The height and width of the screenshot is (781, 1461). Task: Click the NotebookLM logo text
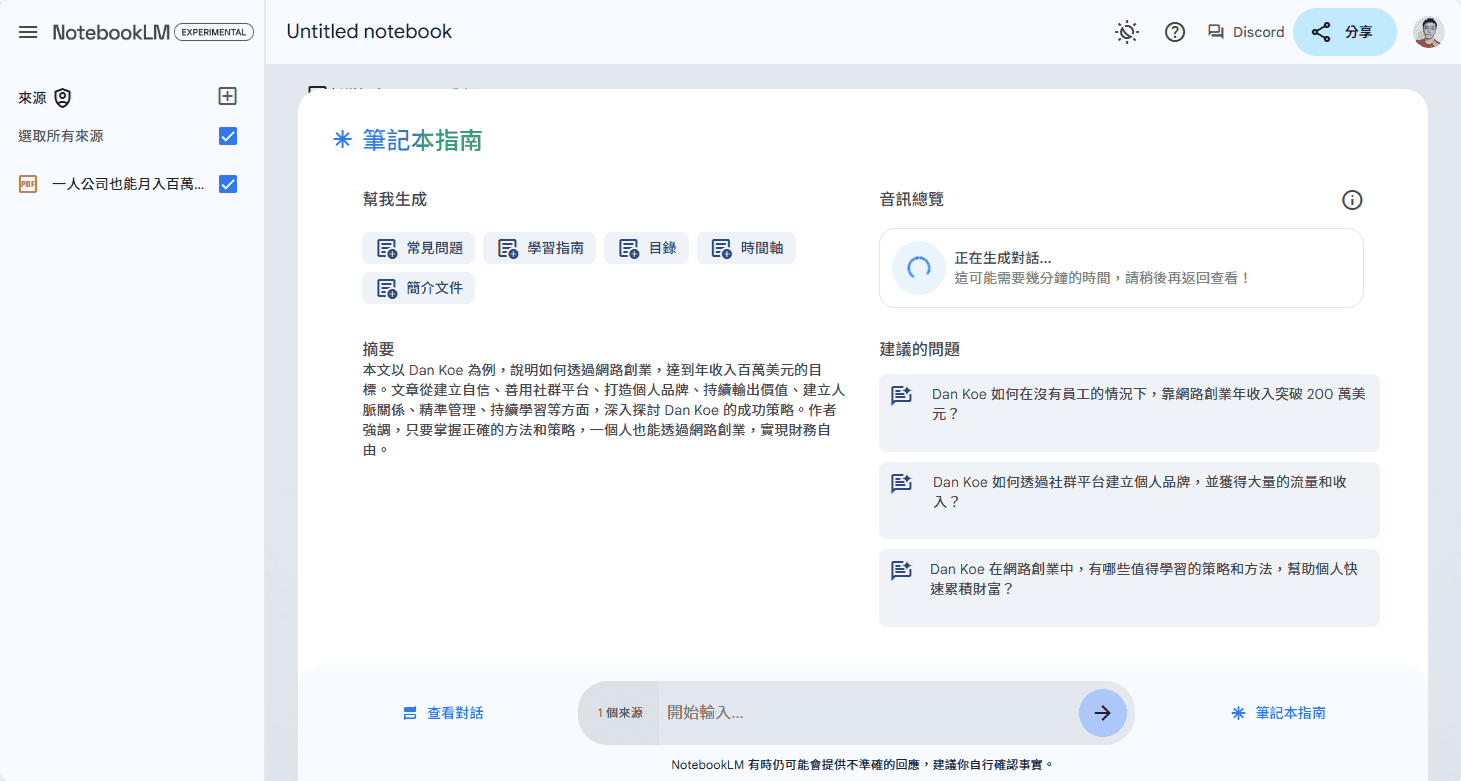[111, 32]
